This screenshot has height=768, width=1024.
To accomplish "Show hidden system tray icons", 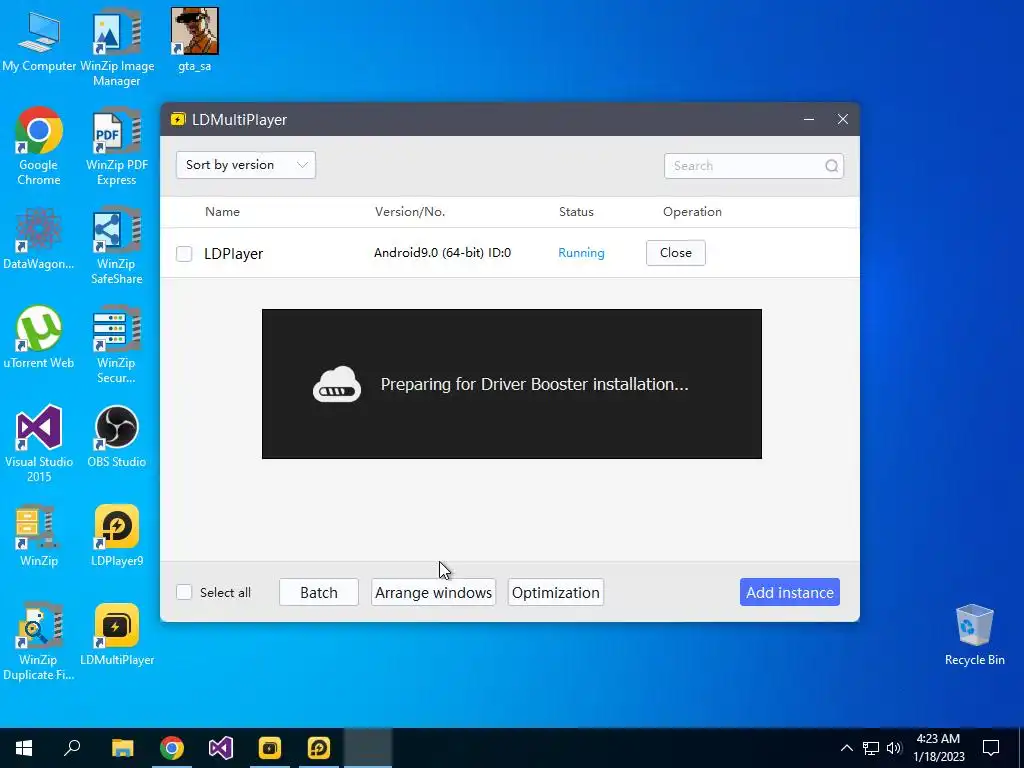I will click(x=846, y=748).
